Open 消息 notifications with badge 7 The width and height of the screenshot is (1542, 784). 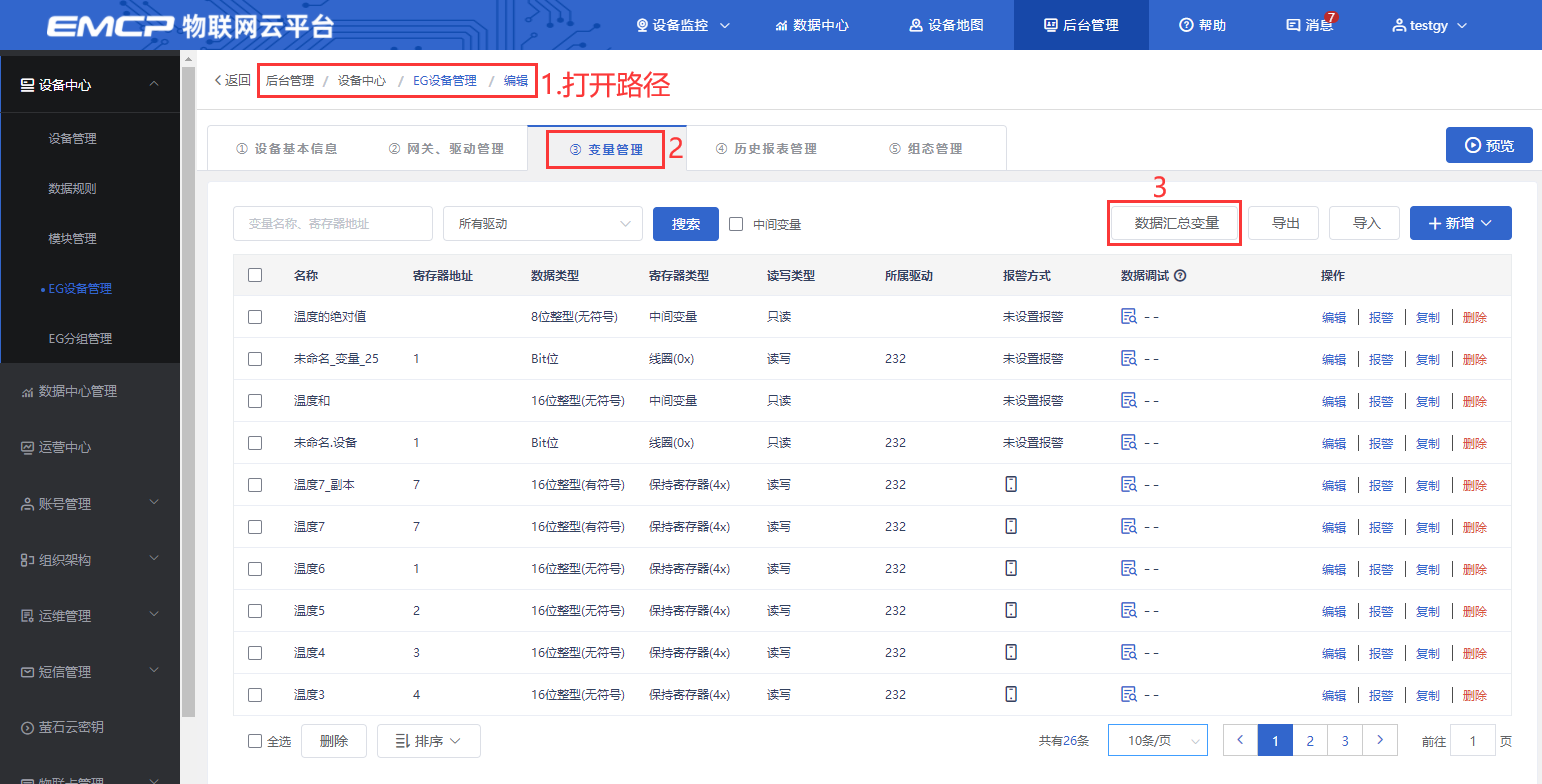click(x=1310, y=25)
